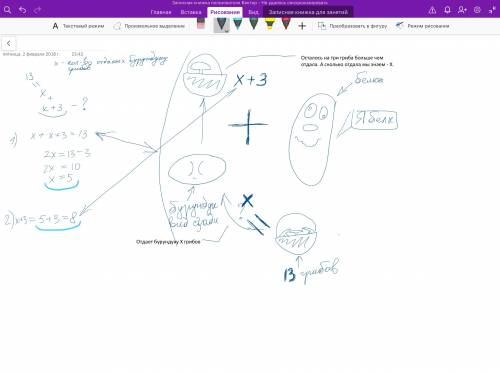The image size is (500, 374).
Task: Undo the last action
Action: click(x=22, y=10)
